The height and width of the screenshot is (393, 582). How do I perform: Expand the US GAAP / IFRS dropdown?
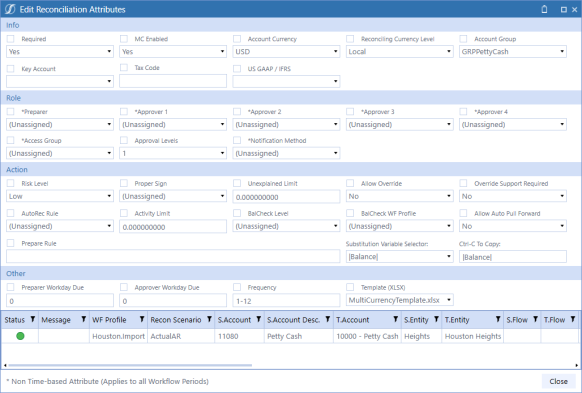286,81
